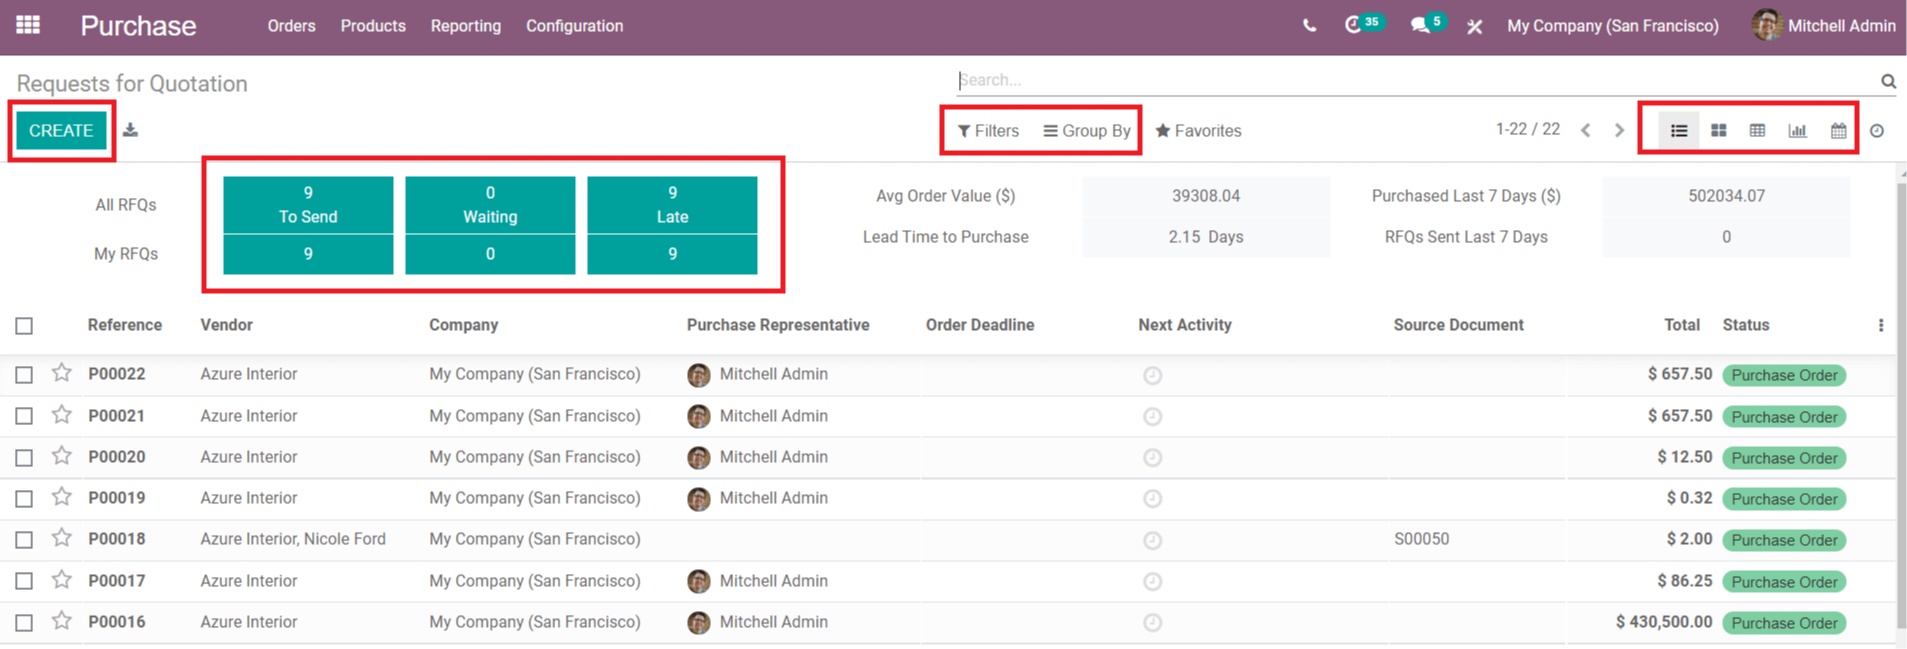Filter My RFQs late count
The width and height of the screenshot is (1907, 649).
point(672,254)
